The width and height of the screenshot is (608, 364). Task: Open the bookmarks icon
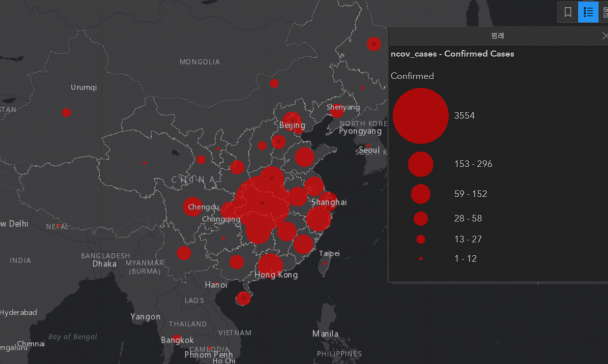(568, 12)
